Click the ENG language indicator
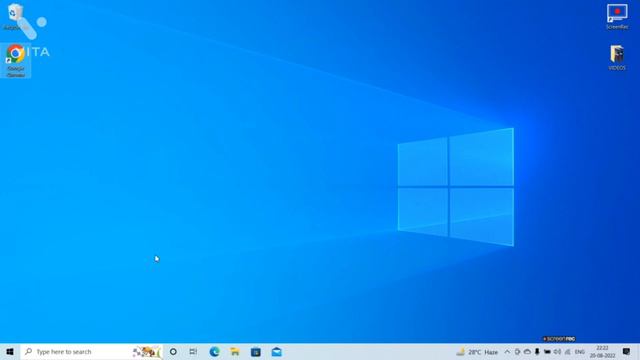Screen dimensions: 640x360 (580, 351)
